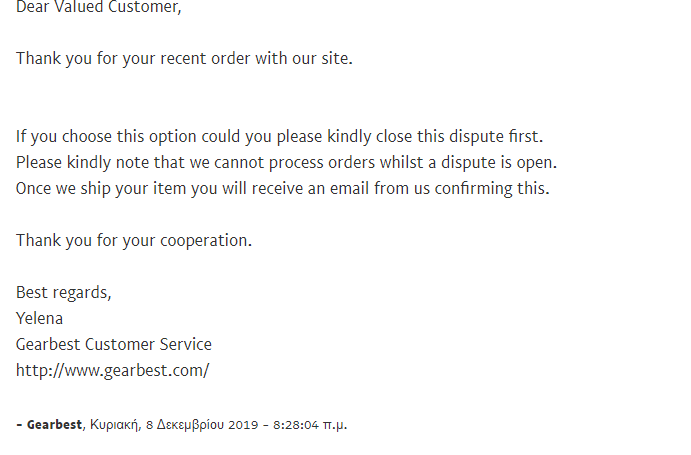This screenshot has width=691, height=455.
Task: Click the 'Please kindly note' sentence
Action: point(286,163)
